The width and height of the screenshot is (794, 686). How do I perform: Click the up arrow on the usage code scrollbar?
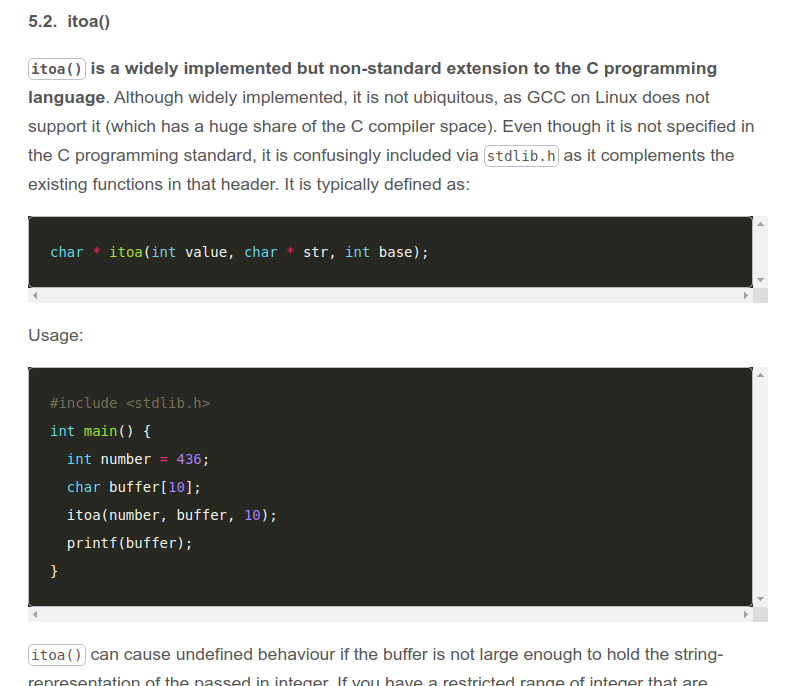click(x=760, y=375)
